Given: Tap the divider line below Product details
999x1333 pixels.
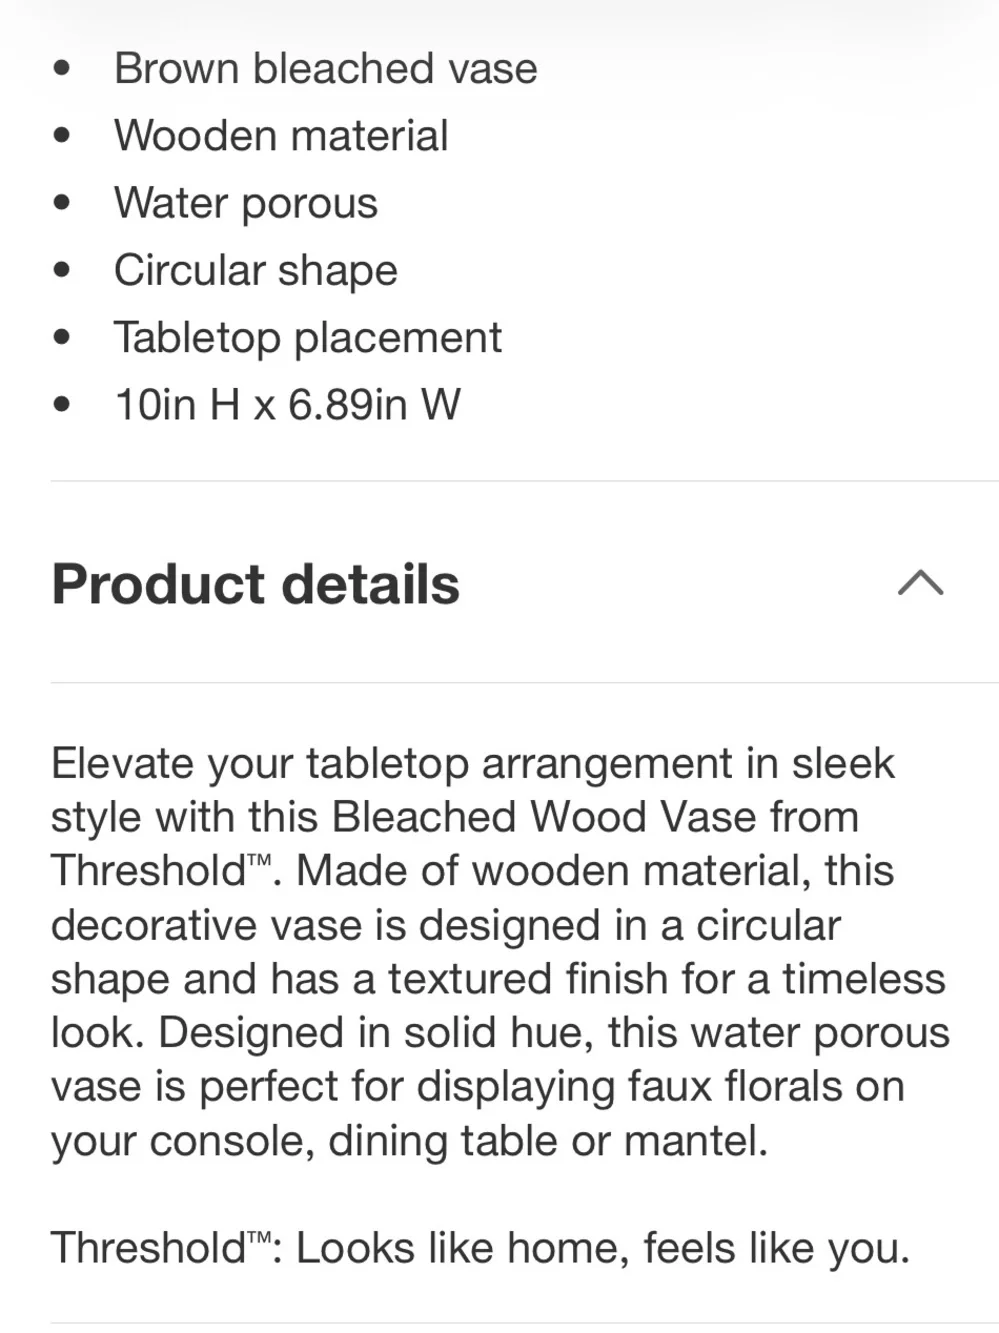Looking at the screenshot, I should pyautogui.click(x=525, y=683).
